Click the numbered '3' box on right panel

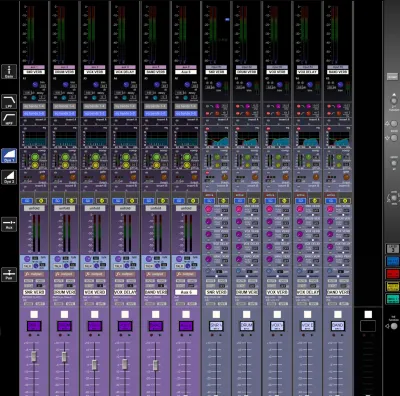pos(393,249)
